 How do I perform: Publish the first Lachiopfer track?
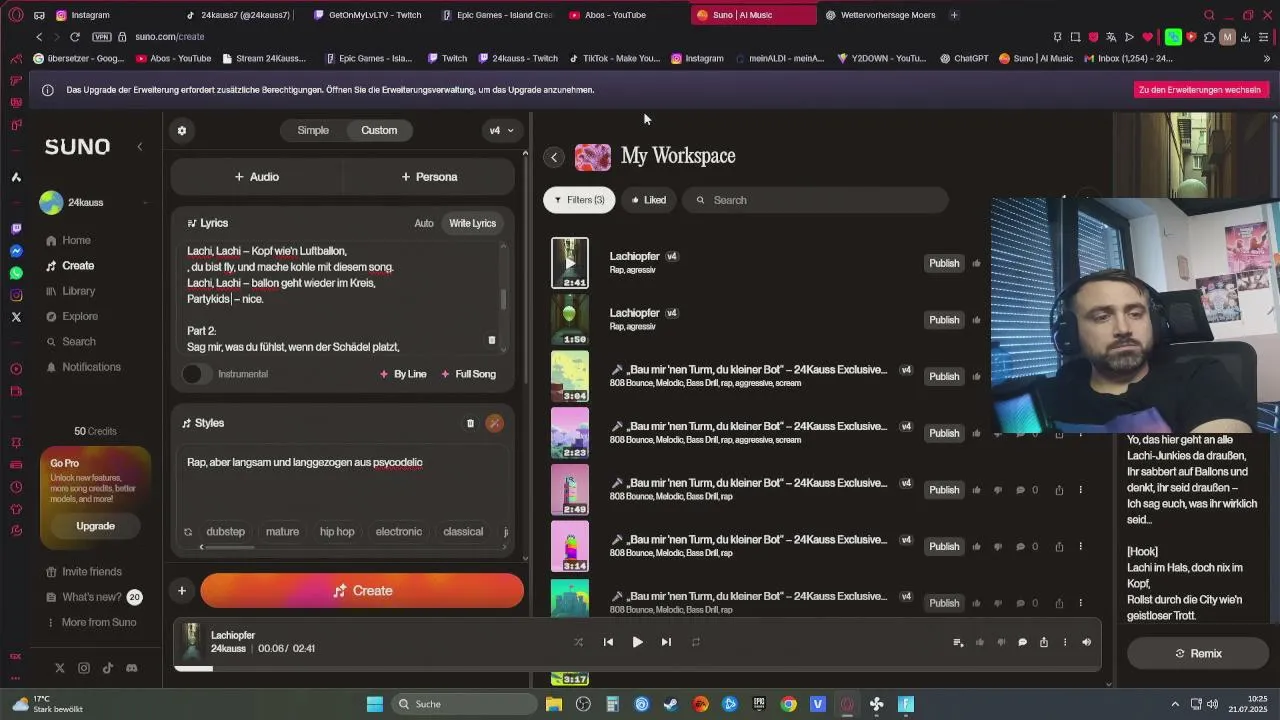(944, 264)
